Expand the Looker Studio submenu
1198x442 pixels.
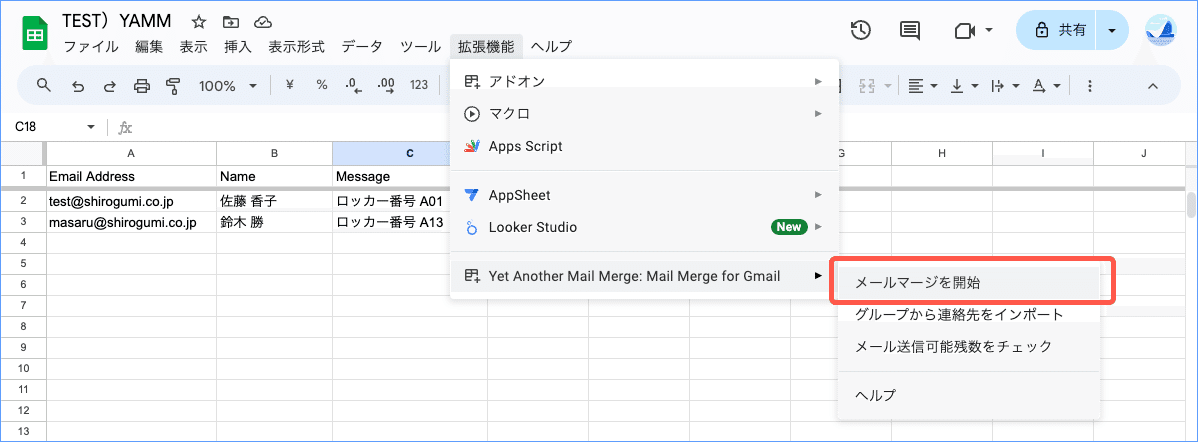645,227
